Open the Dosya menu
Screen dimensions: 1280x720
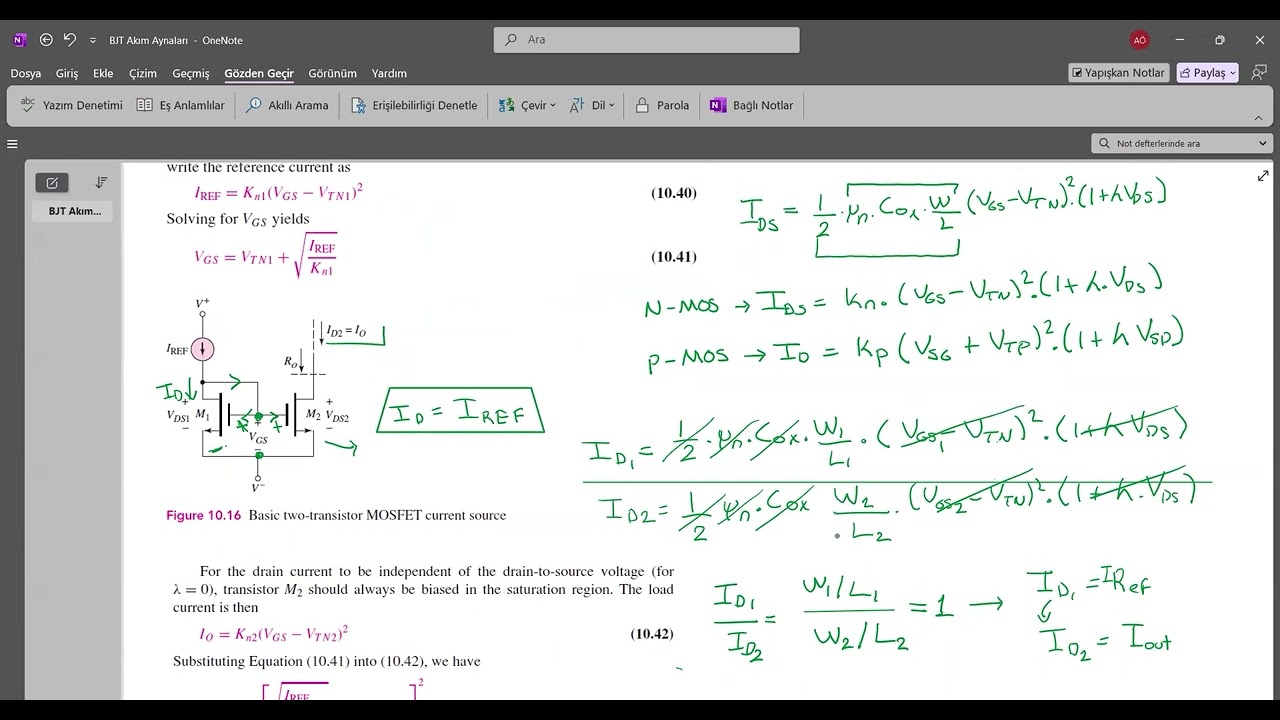[26, 73]
